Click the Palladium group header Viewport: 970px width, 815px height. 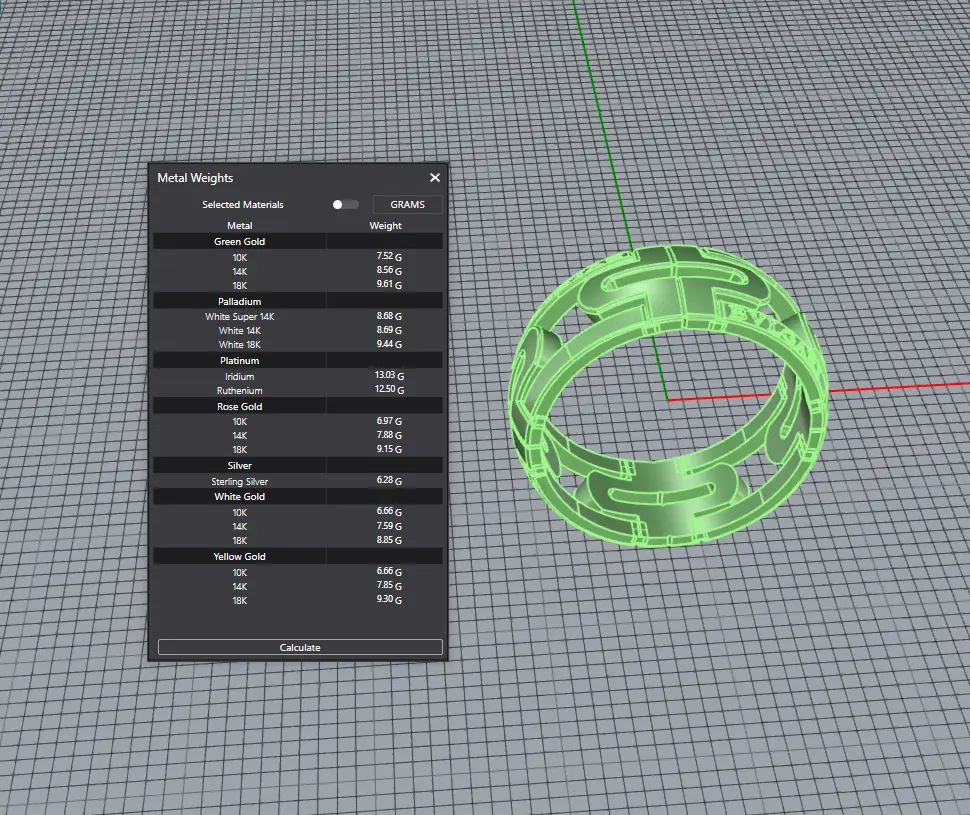(x=240, y=301)
